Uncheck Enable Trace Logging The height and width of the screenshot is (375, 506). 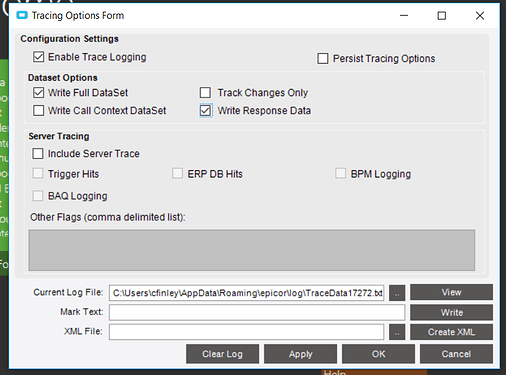coord(38,57)
